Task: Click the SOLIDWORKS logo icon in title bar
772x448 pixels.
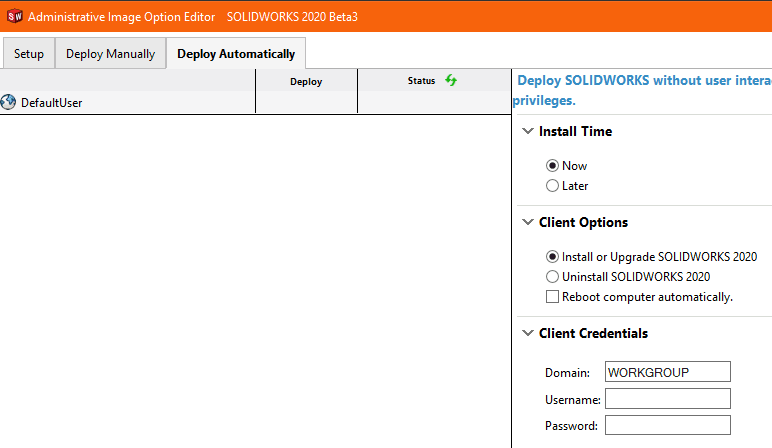Action: [15, 16]
